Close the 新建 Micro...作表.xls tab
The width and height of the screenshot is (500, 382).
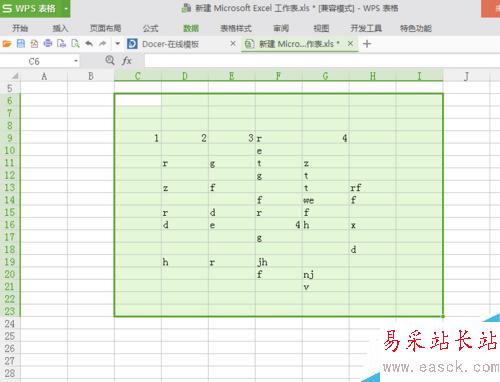coord(350,43)
